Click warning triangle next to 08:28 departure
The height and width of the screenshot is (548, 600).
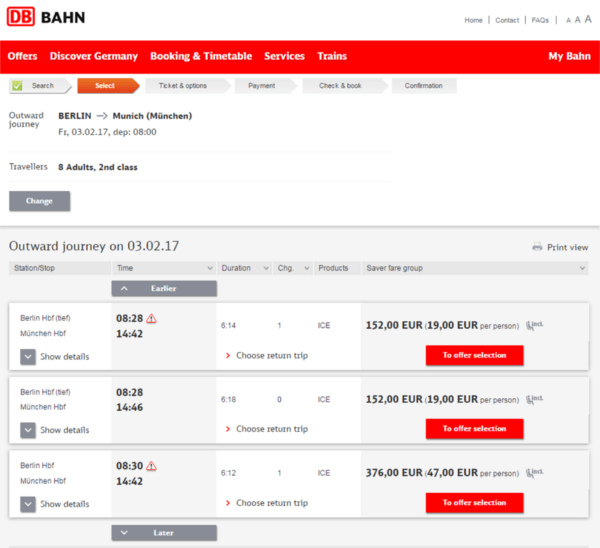(x=152, y=318)
